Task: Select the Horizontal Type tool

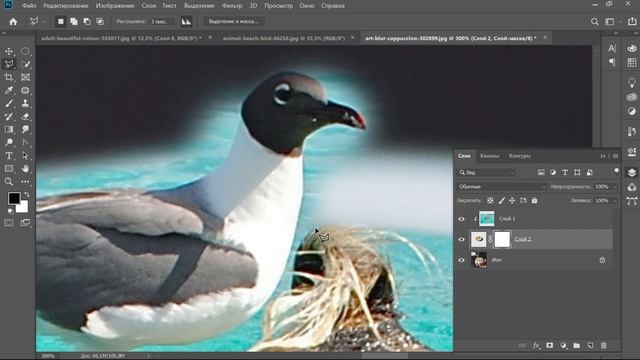Action: point(9,156)
